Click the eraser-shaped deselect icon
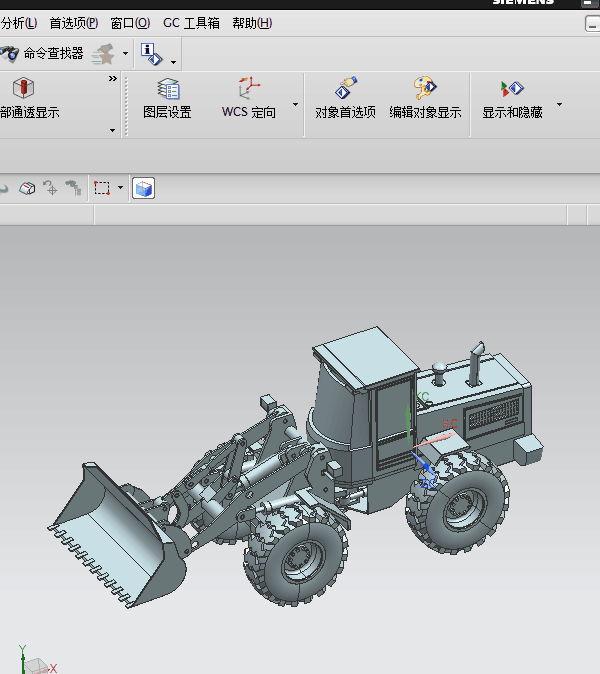The height and width of the screenshot is (674, 600). click(x=27, y=188)
